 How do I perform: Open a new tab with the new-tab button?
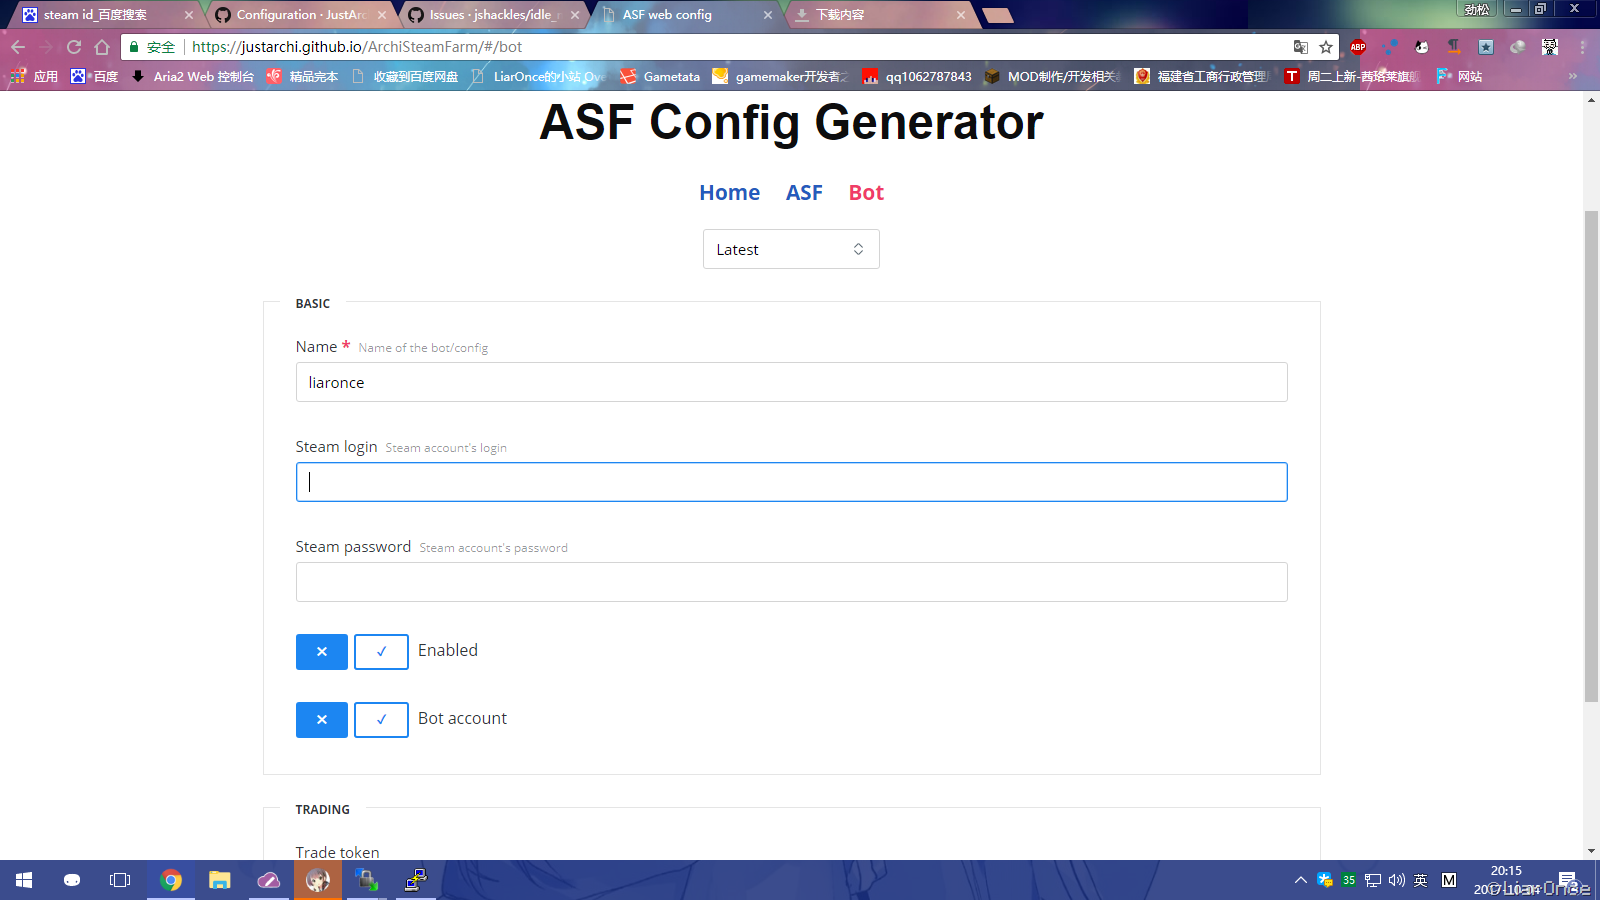pyautogui.click(x=998, y=15)
